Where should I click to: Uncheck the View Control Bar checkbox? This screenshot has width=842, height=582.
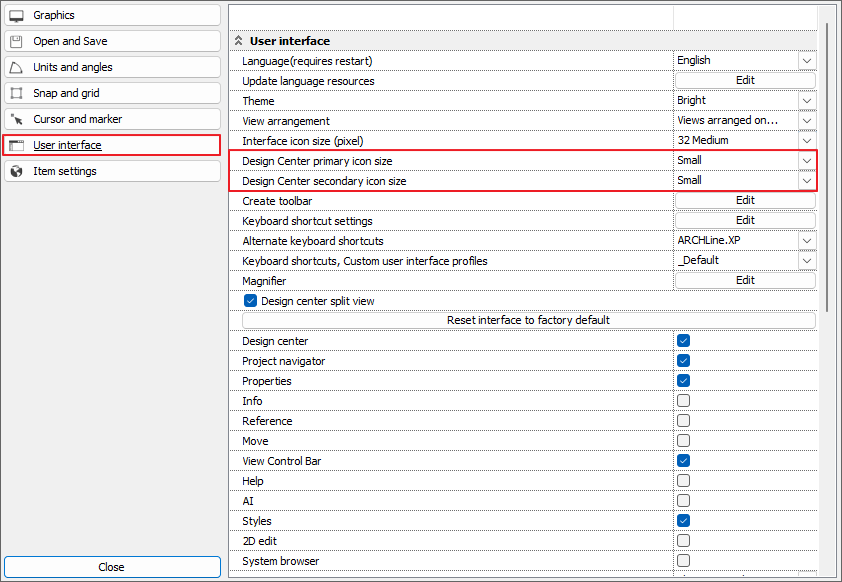(x=683, y=461)
